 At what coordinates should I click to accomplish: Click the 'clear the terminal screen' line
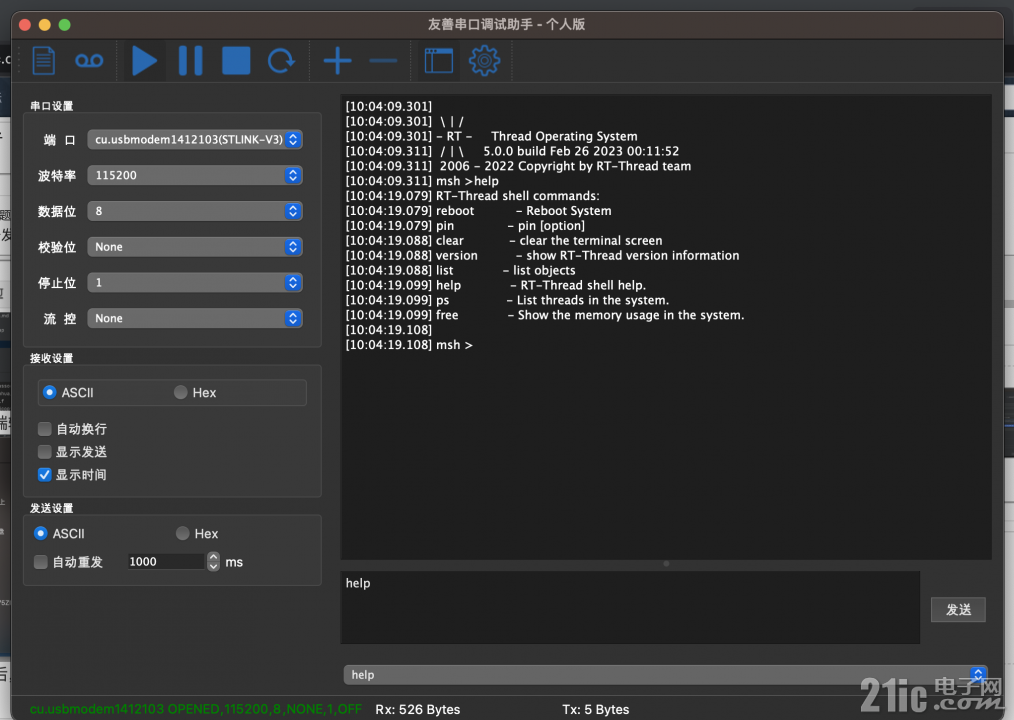(503, 241)
